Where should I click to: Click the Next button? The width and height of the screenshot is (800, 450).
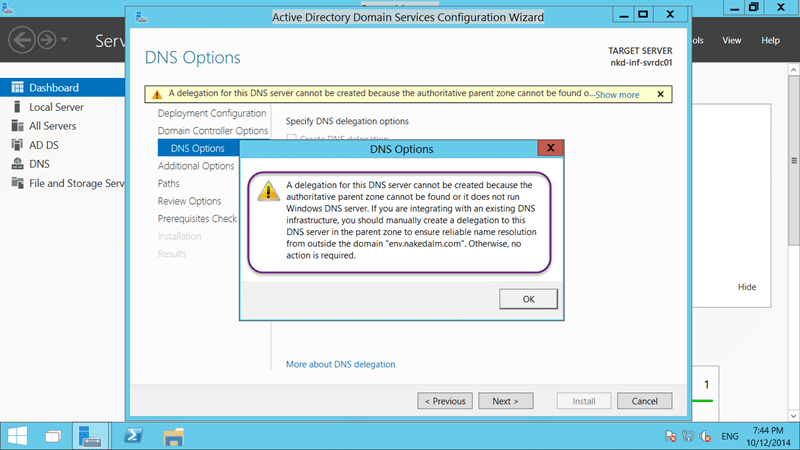pyautogui.click(x=506, y=401)
